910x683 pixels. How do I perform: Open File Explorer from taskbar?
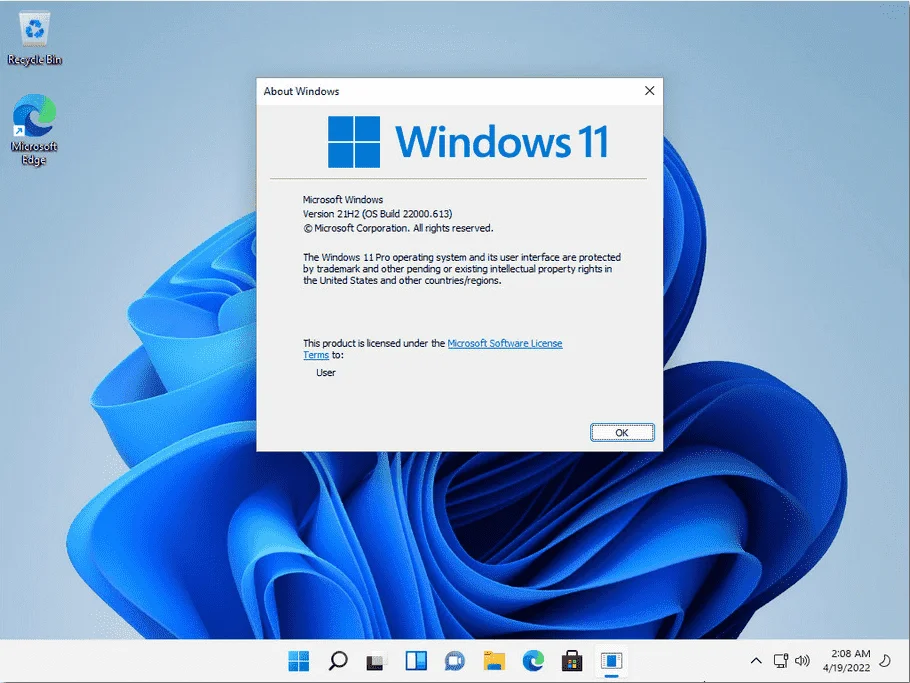[494, 661]
